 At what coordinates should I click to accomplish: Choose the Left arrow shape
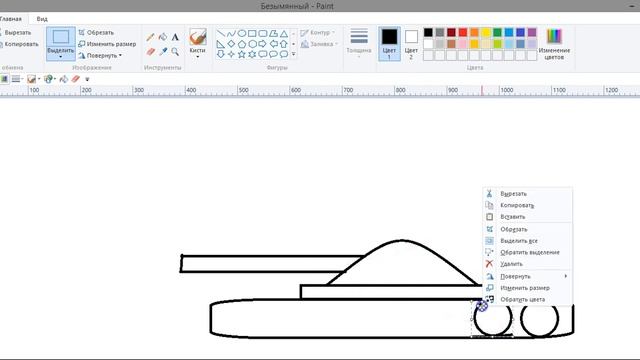pyautogui.click(x=273, y=44)
